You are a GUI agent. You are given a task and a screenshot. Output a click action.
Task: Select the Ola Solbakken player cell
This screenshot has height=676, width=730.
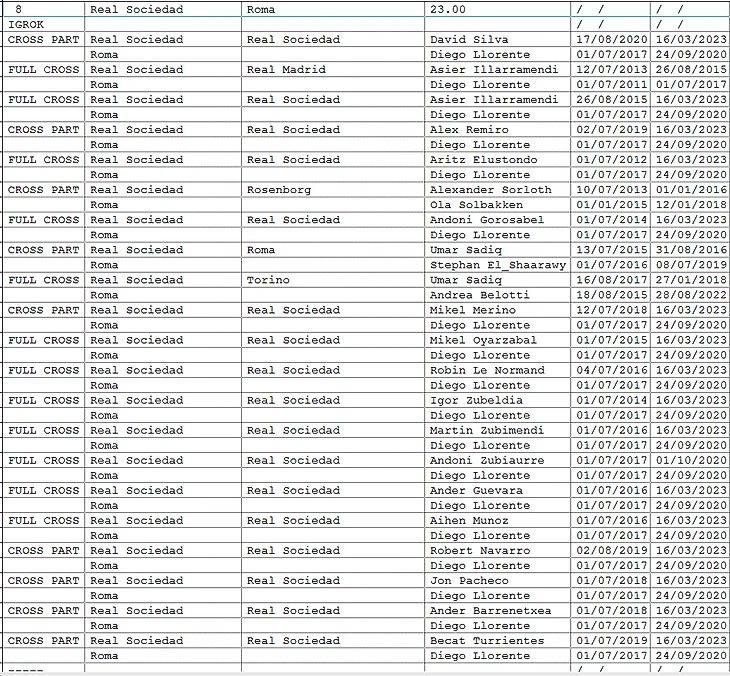pyautogui.click(x=497, y=205)
